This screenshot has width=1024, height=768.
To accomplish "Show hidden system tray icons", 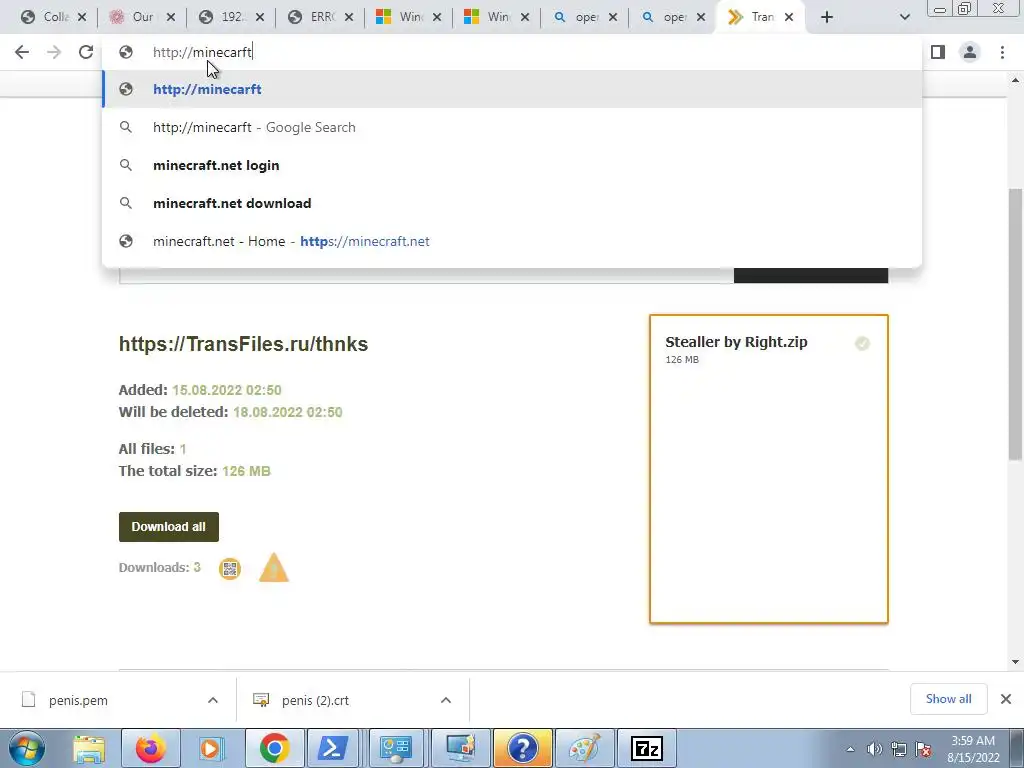I will 850,749.
